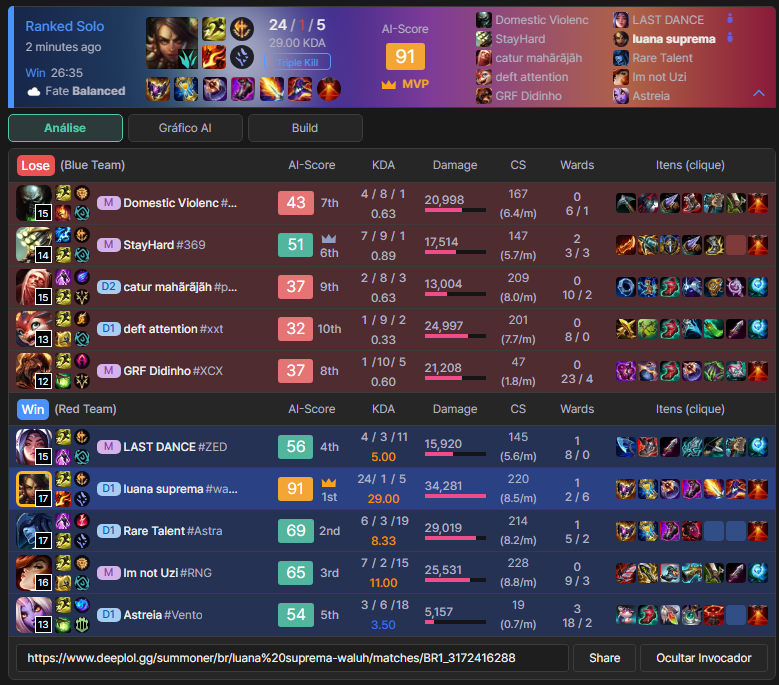Click first item icon in Im not Uzi's row
779x685 pixels.
(x=626, y=573)
